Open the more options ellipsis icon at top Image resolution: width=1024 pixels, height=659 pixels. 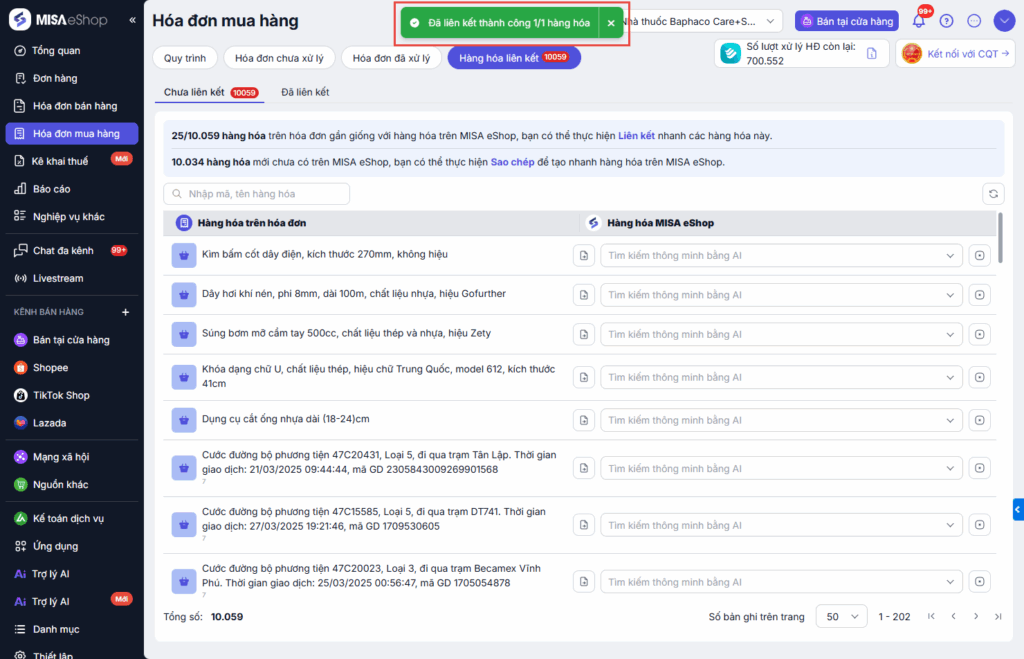(974, 21)
